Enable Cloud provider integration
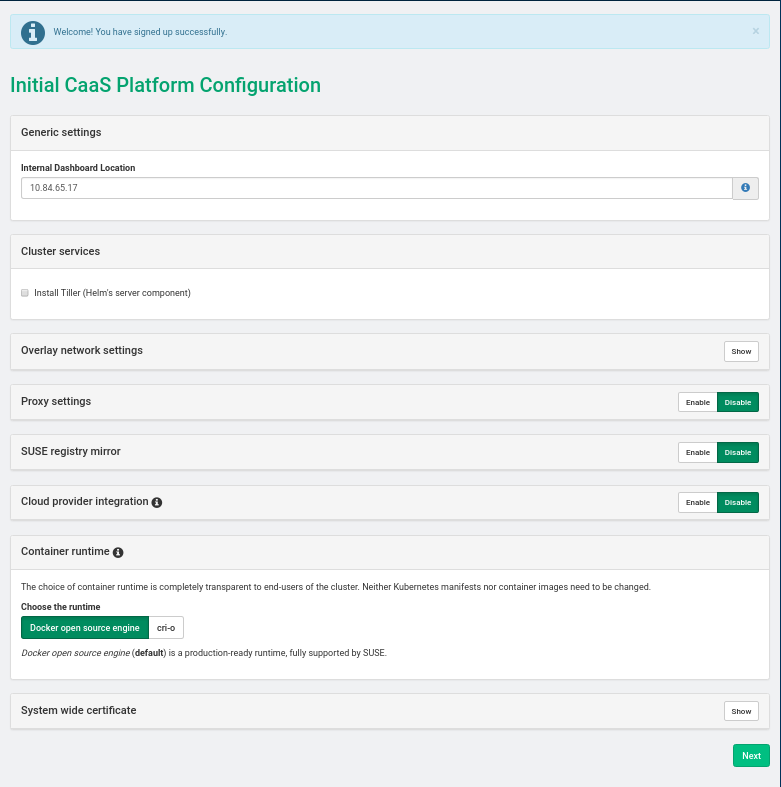The height and width of the screenshot is (787, 781). tap(698, 502)
